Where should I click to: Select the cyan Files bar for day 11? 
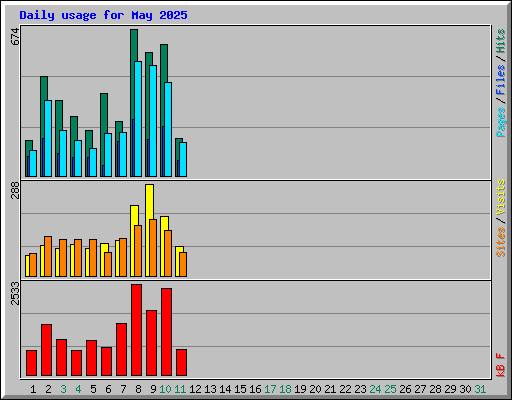pyautogui.click(x=183, y=159)
